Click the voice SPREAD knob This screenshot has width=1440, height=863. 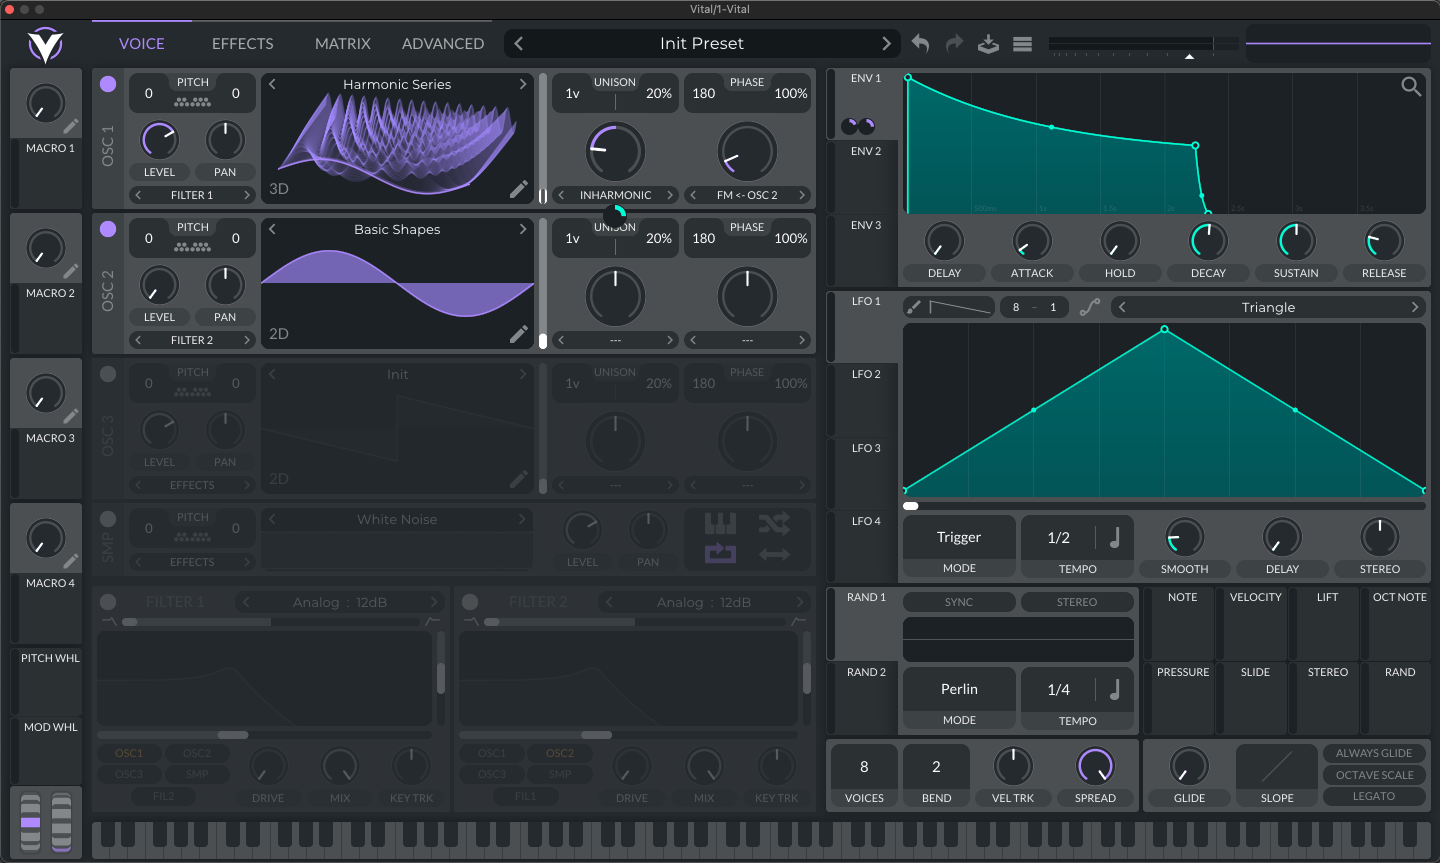coord(1095,766)
